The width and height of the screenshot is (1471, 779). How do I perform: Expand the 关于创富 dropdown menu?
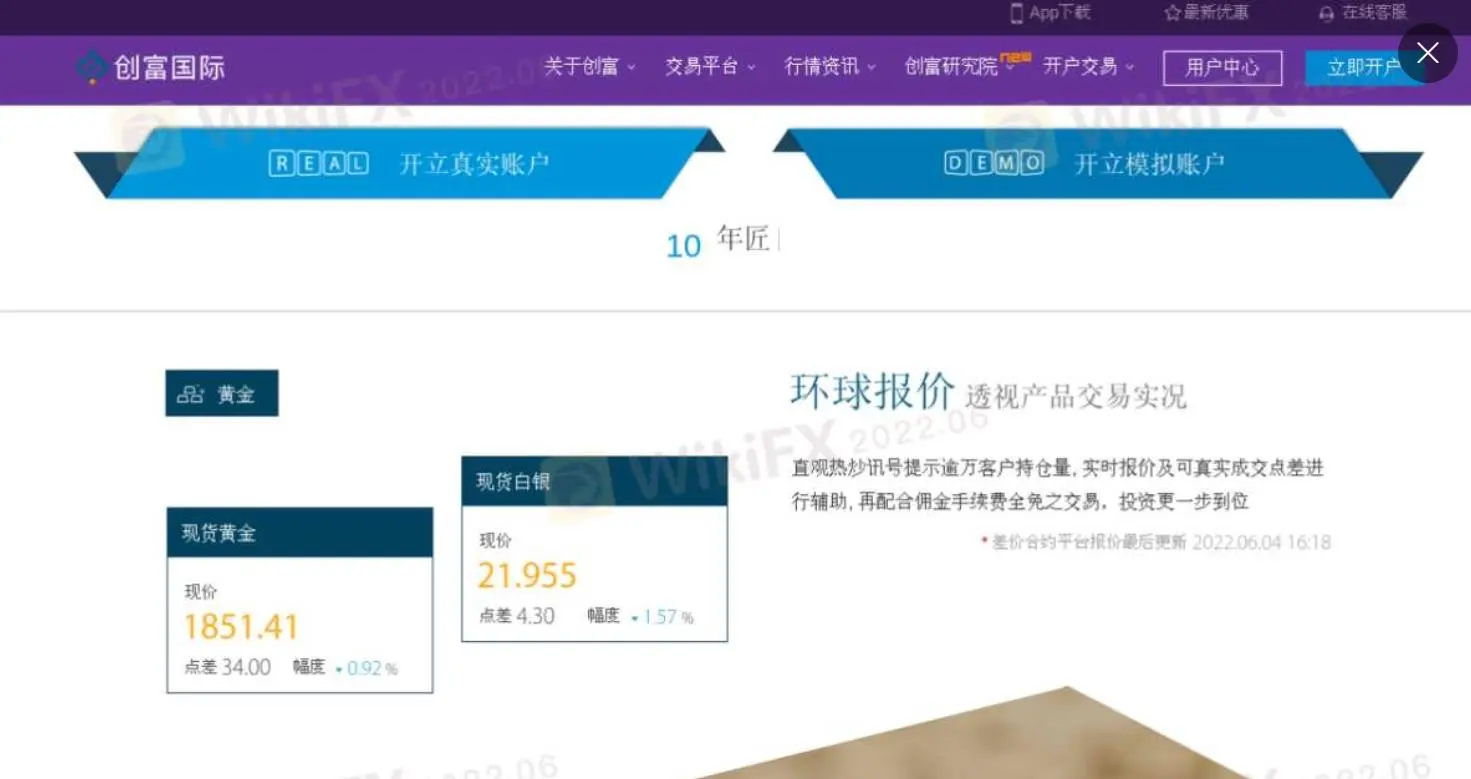click(590, 67)
